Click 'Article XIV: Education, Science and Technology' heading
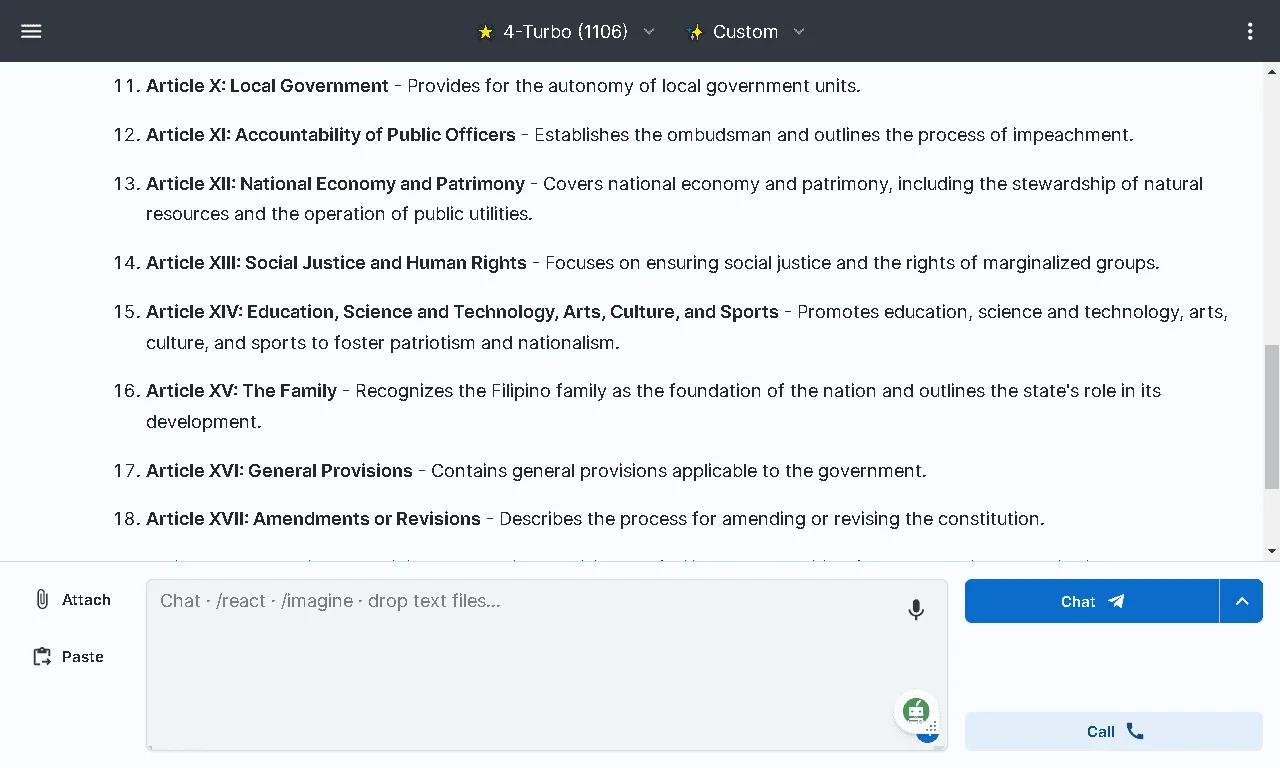The height and width of the screenshot is (768, 1280). coord(462,312)
